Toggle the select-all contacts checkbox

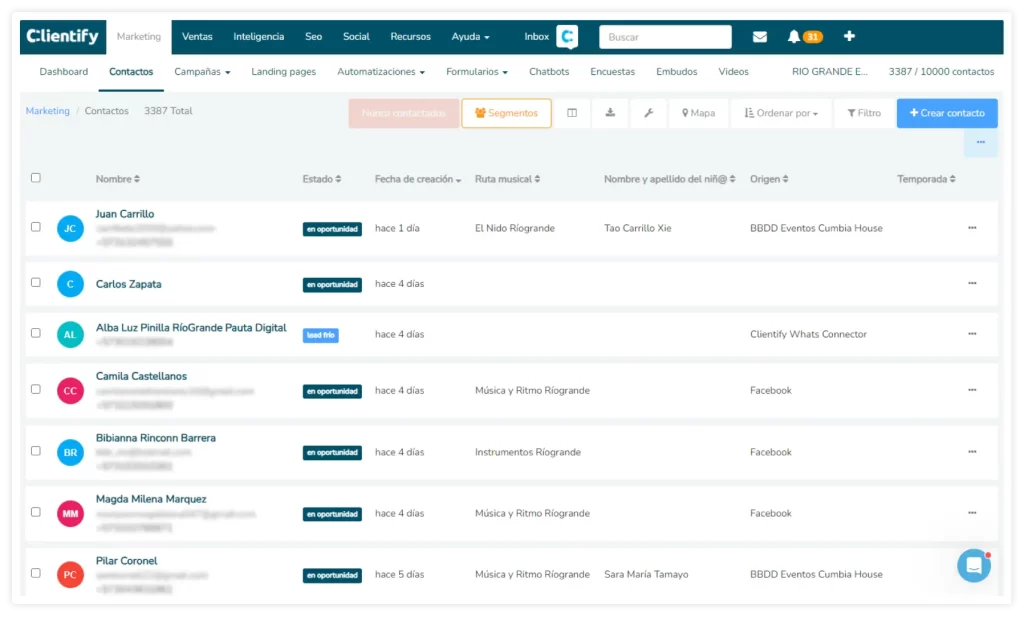click(x=36, y=178)
